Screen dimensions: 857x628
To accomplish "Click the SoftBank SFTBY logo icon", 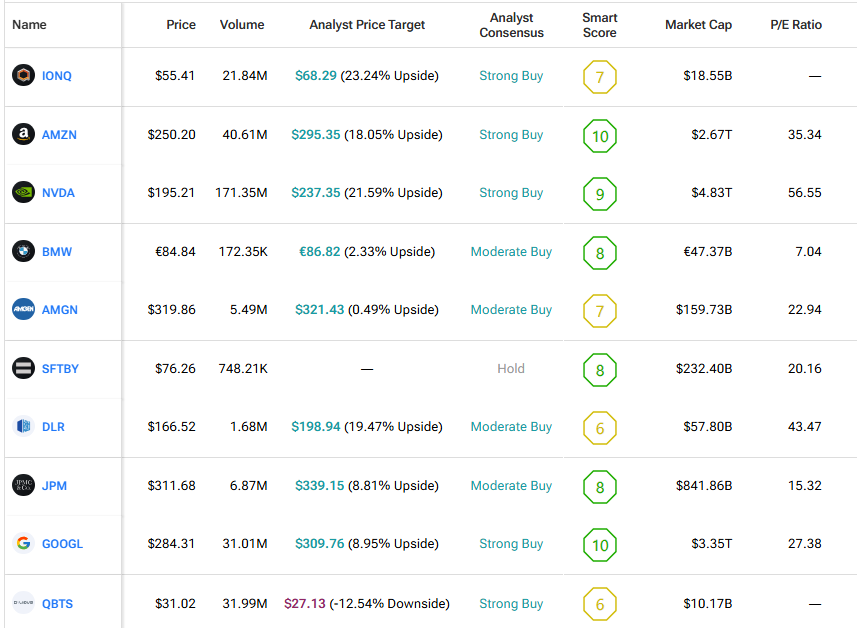I will pos(23,369).
